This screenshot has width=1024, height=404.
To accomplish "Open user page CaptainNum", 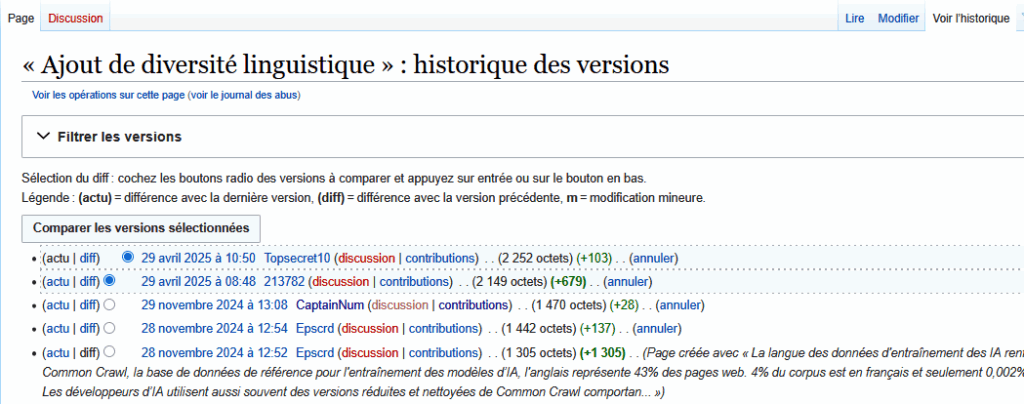I will 330,305.
